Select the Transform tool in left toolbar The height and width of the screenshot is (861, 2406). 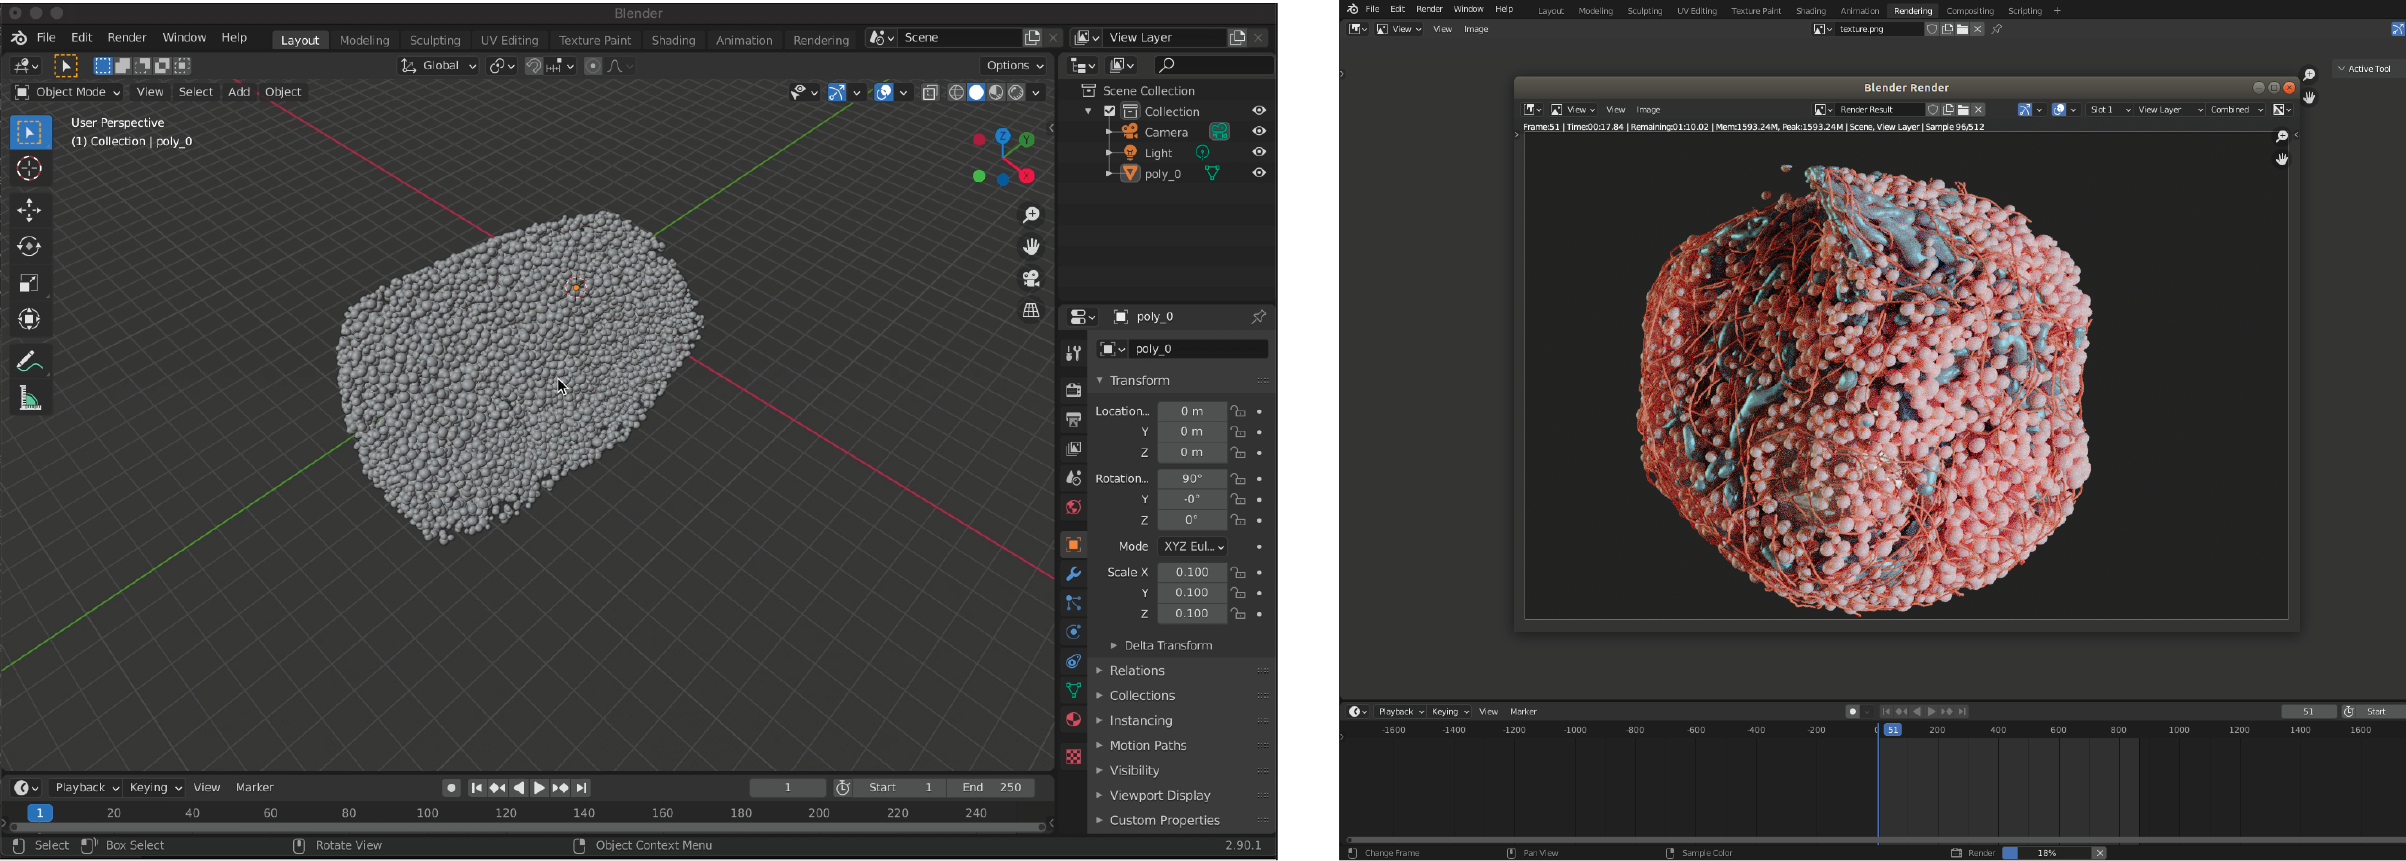(x=29, y=319)
